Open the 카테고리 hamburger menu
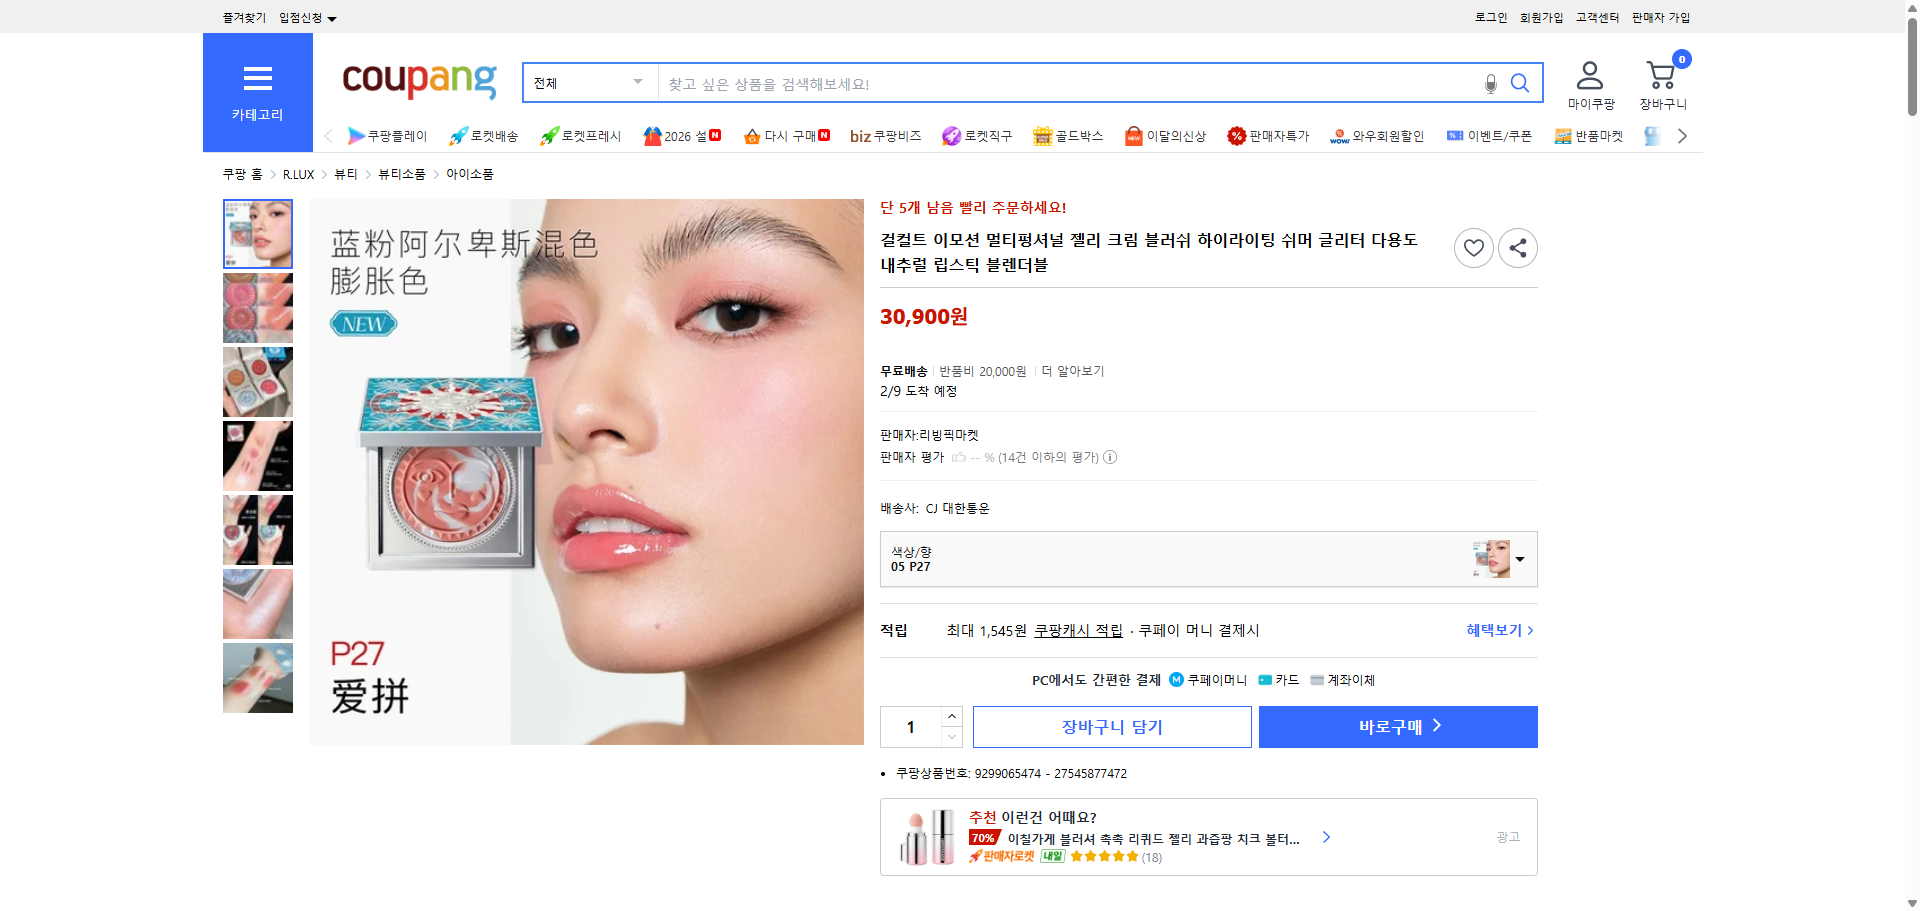The height and width of the screenshot is (911, 1920). click(x=258, y=79)
